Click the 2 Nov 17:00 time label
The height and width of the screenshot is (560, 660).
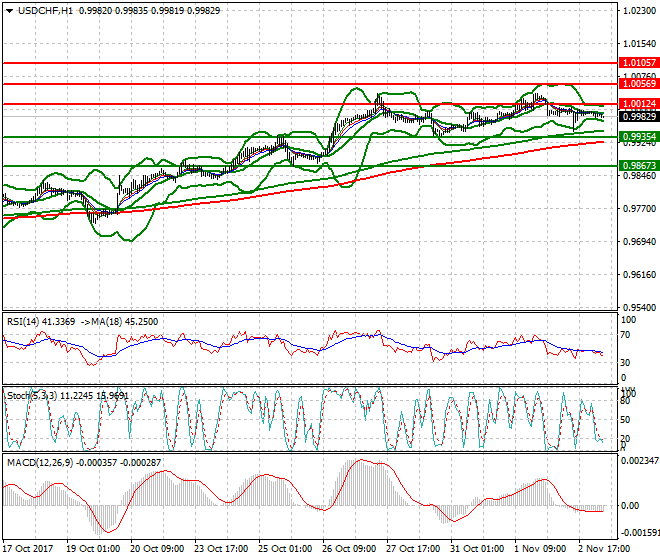604,549
